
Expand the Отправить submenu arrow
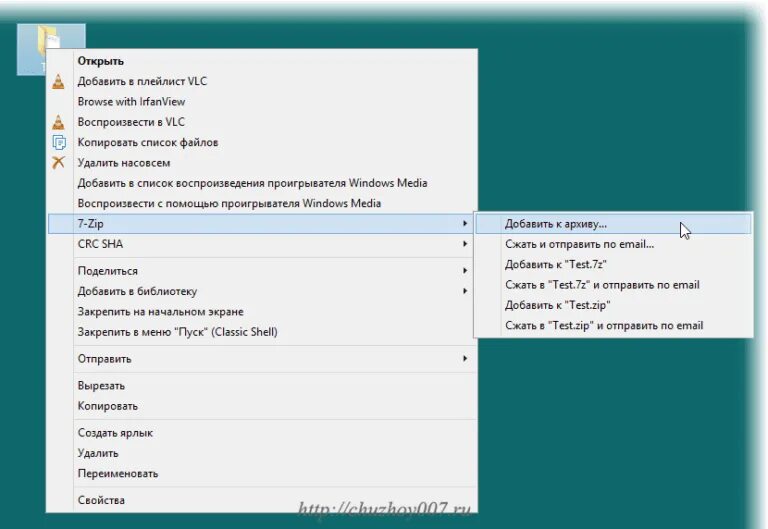pos(464,359)
